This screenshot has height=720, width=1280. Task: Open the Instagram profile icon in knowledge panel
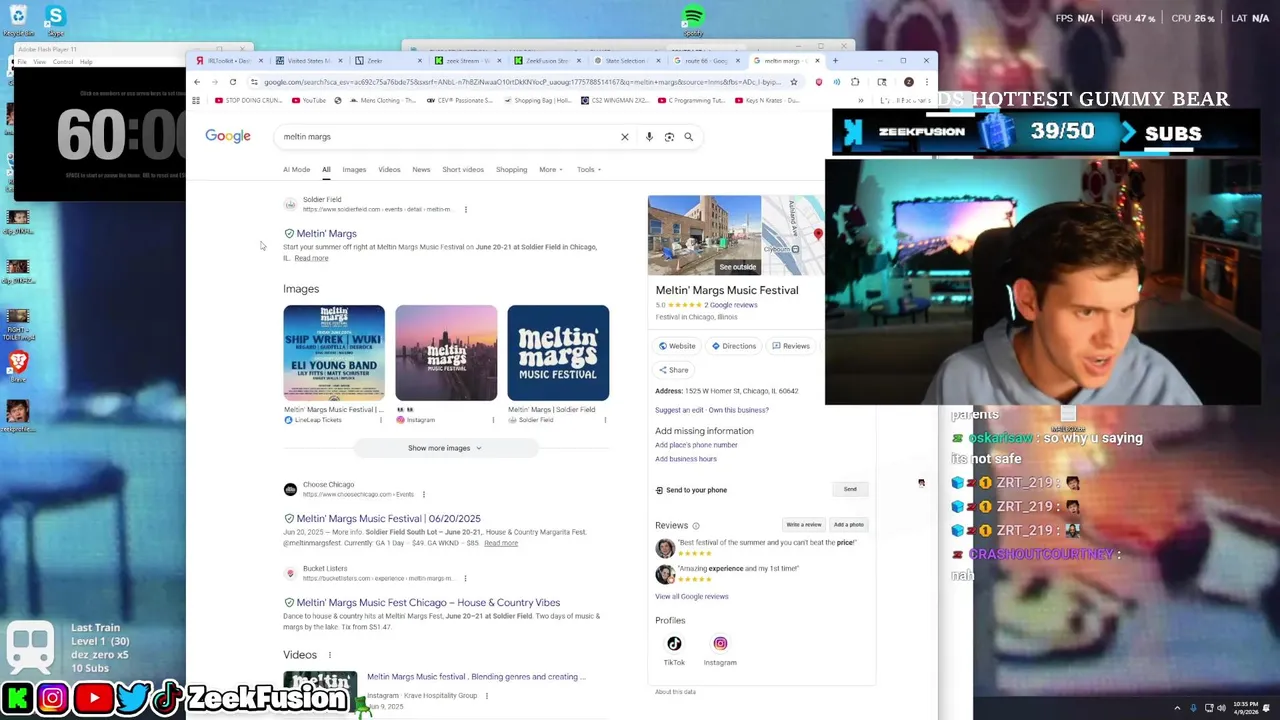(x=720, y=644)
